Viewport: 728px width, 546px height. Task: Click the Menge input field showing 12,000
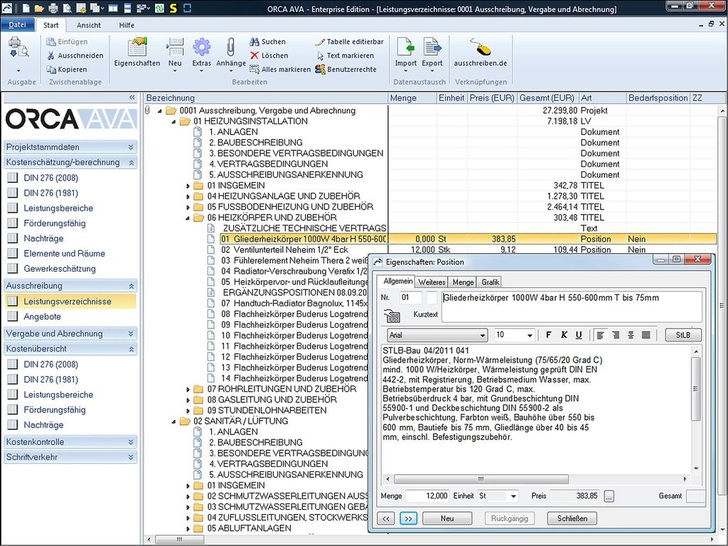(x=427, y=496)
